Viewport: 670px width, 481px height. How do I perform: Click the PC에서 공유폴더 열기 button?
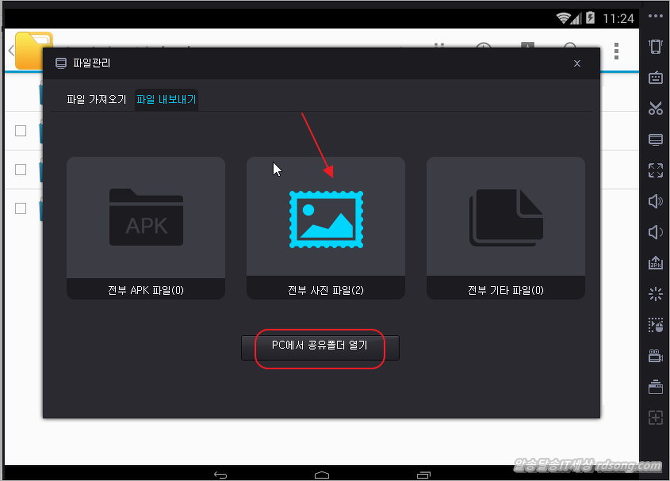coord(320,346)
